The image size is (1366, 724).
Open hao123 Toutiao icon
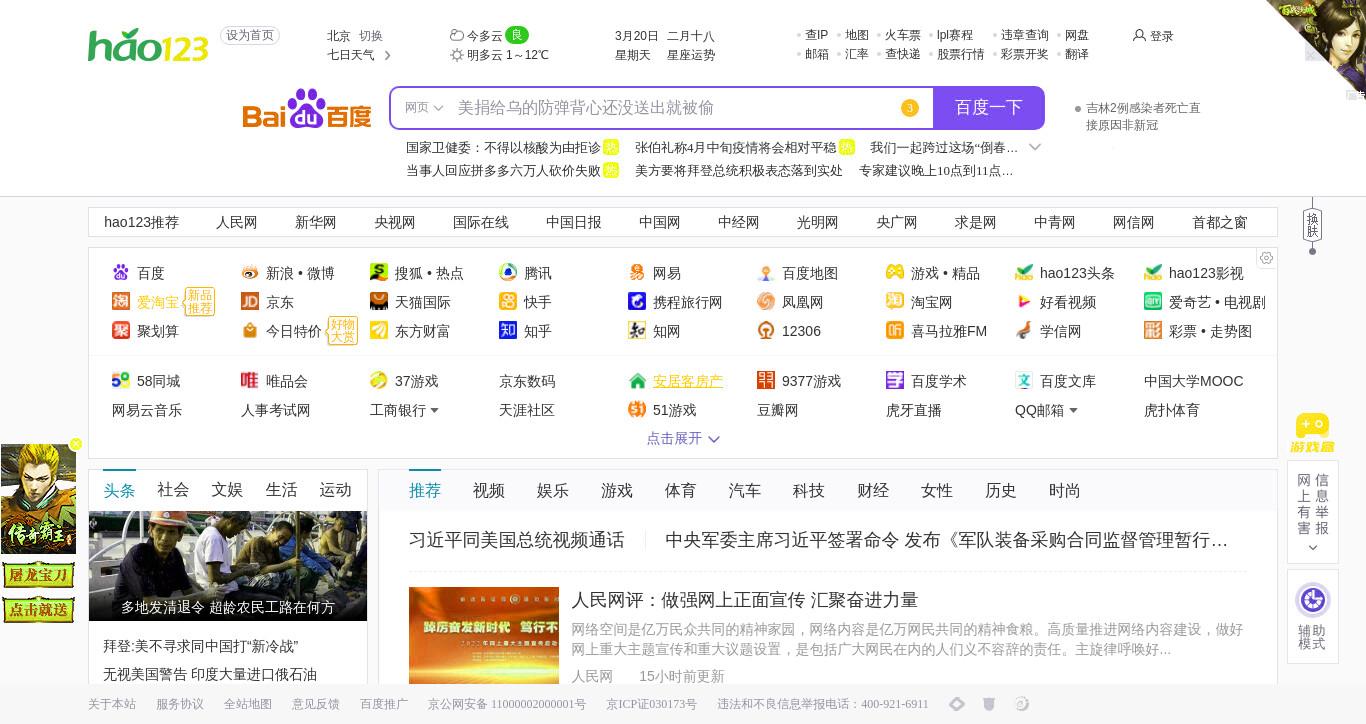coord(1024,272)
